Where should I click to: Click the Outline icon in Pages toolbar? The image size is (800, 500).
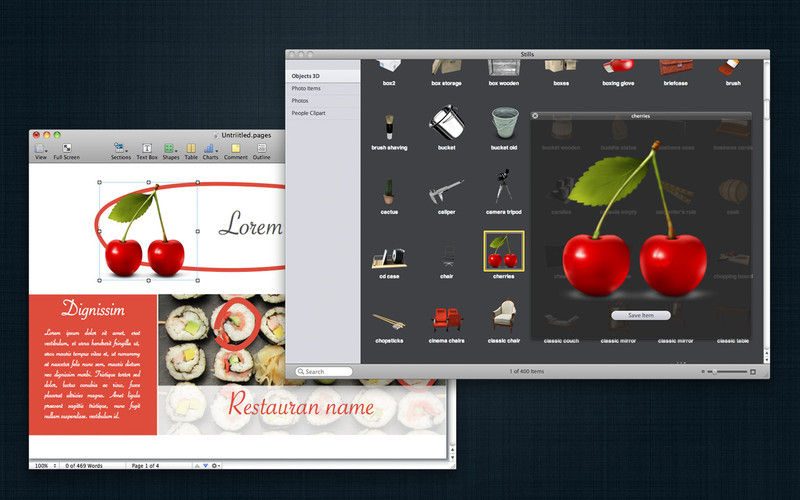pyautogui.click(x=261, y=151)
